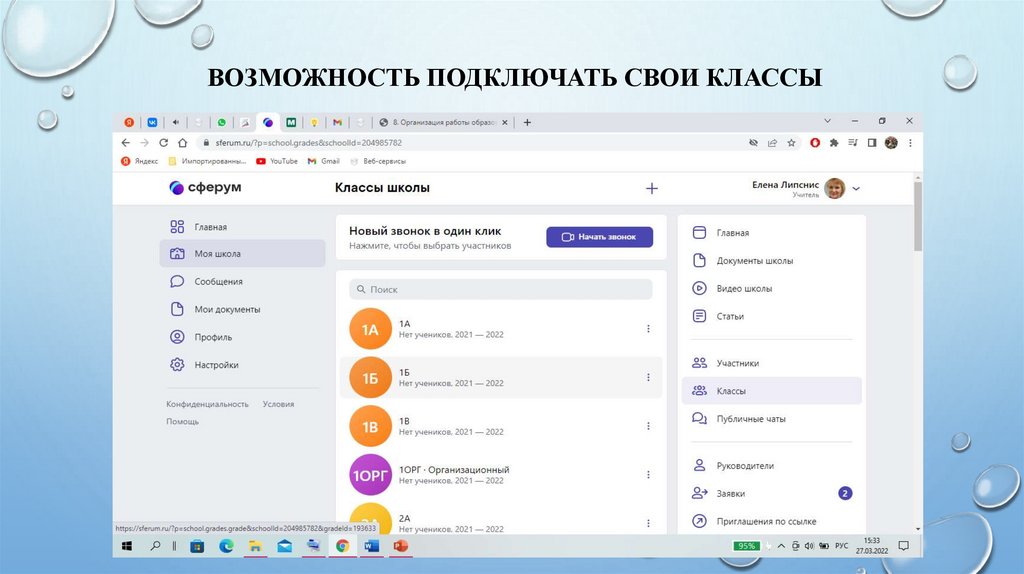Image resolution: width=1024 pixels, height=574 pixels.
Task: Click the Поиск search field
Action: tap(501, 289)
